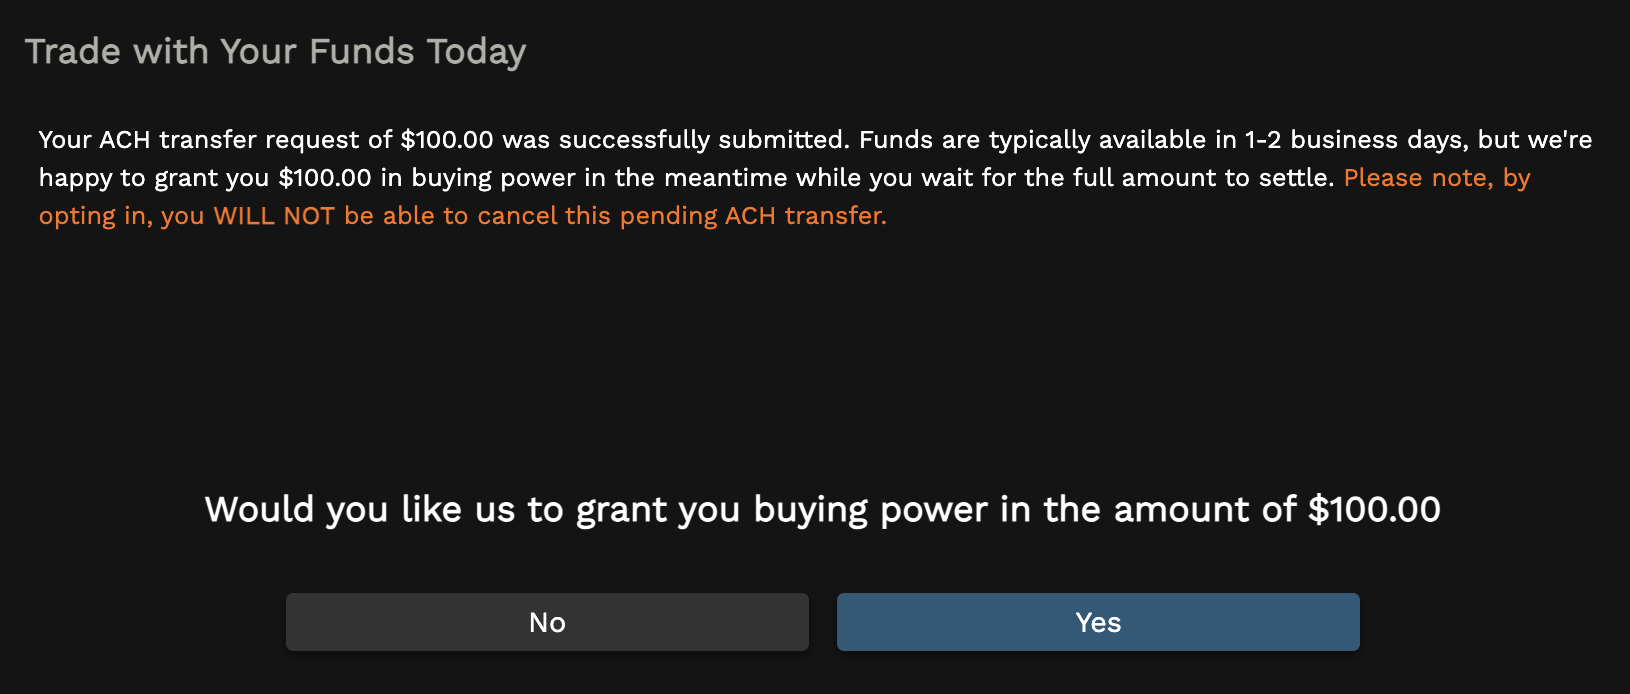1630x694 pixels.
Task: Click the word 'No' on the gray button
Action: coord(546,621)
